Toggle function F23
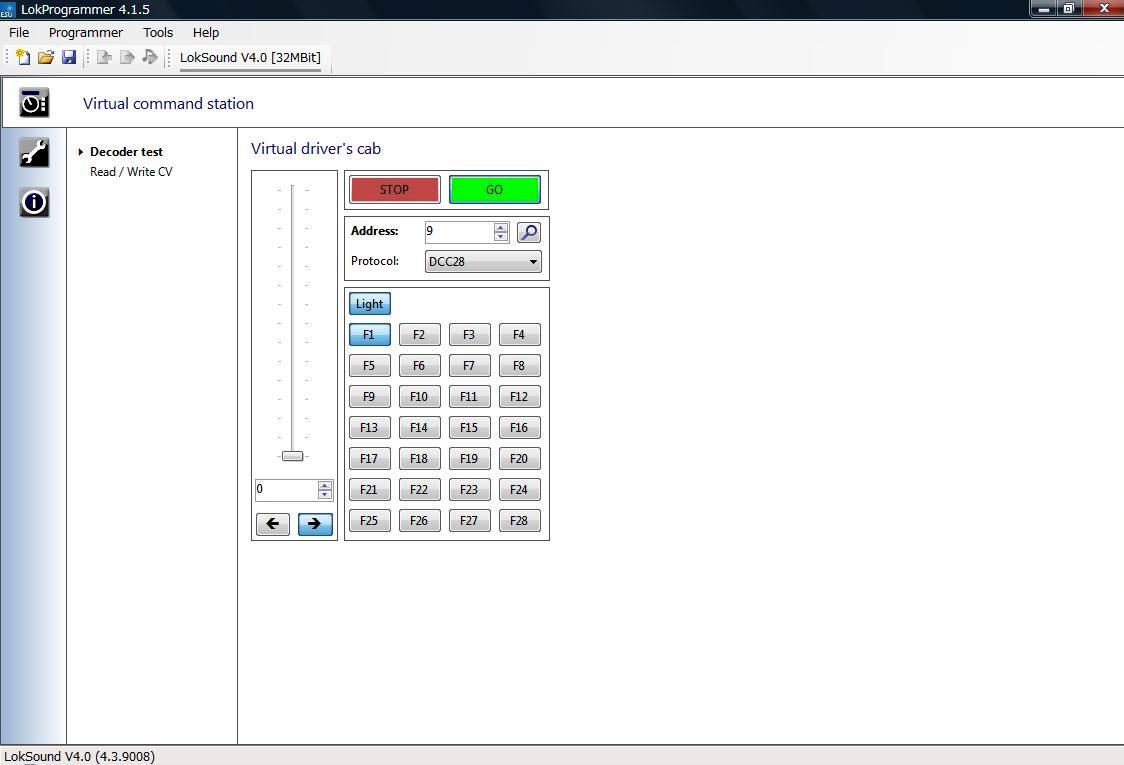 point(470,490)
